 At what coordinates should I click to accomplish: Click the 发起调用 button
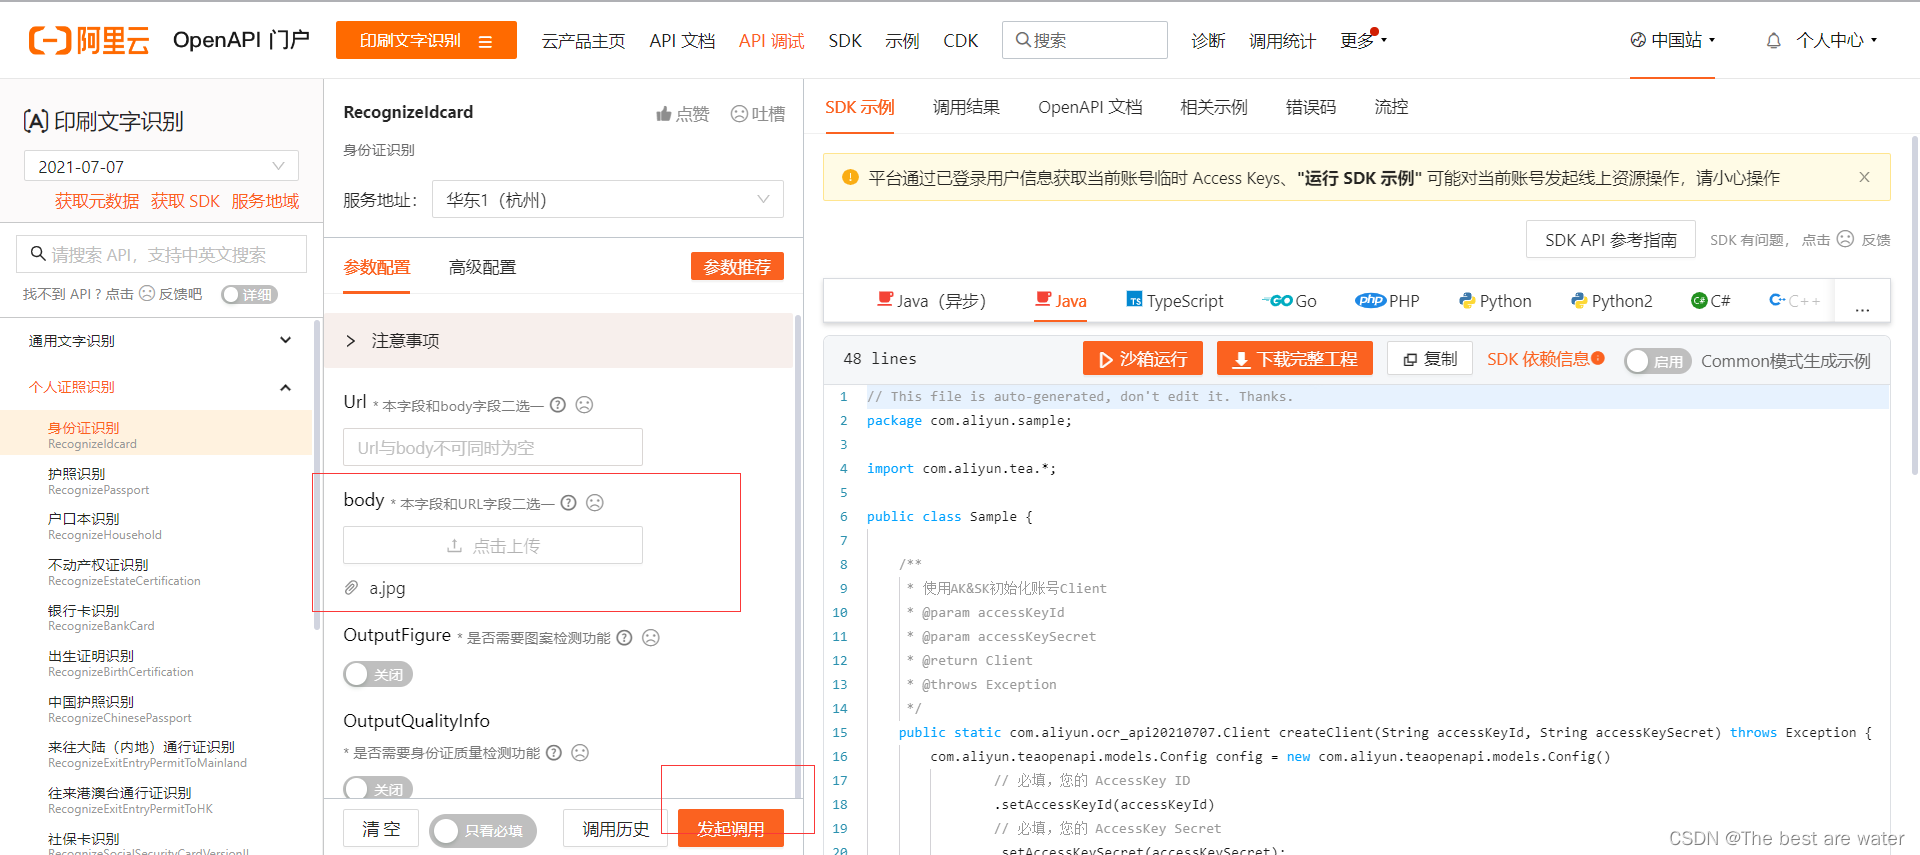click(730, 829)
